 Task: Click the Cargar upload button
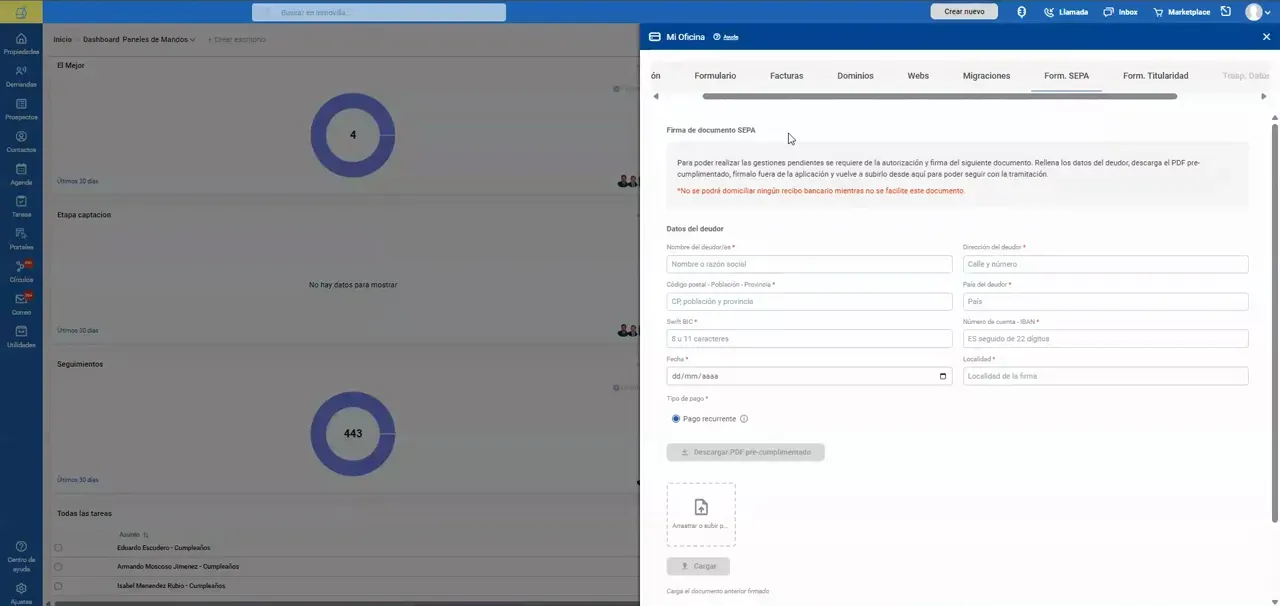[698, 566]
